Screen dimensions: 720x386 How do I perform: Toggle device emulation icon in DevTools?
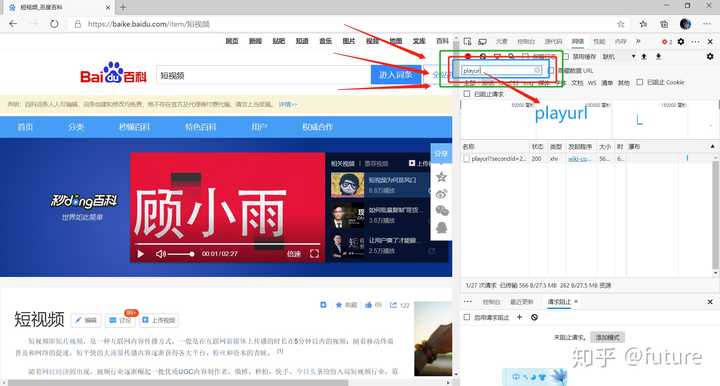pyautogui.click(x=482, y=41)
